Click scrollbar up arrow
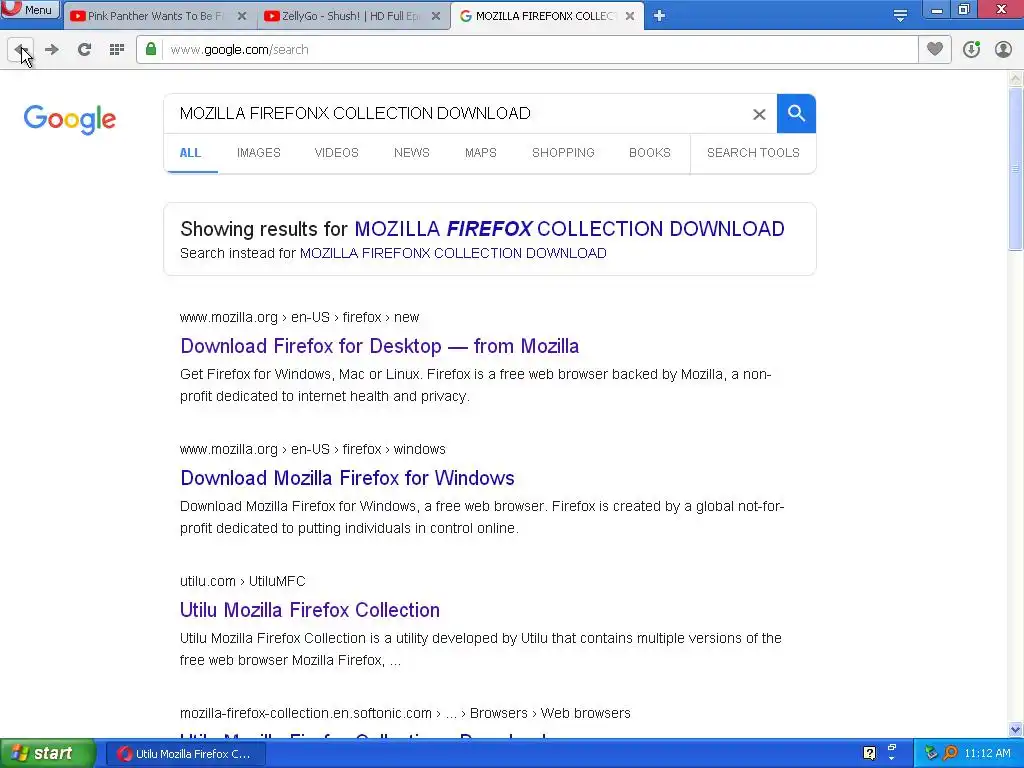Image resolution: width=1024 pixels, height=768 pixels. click(x=1016, y=79)
